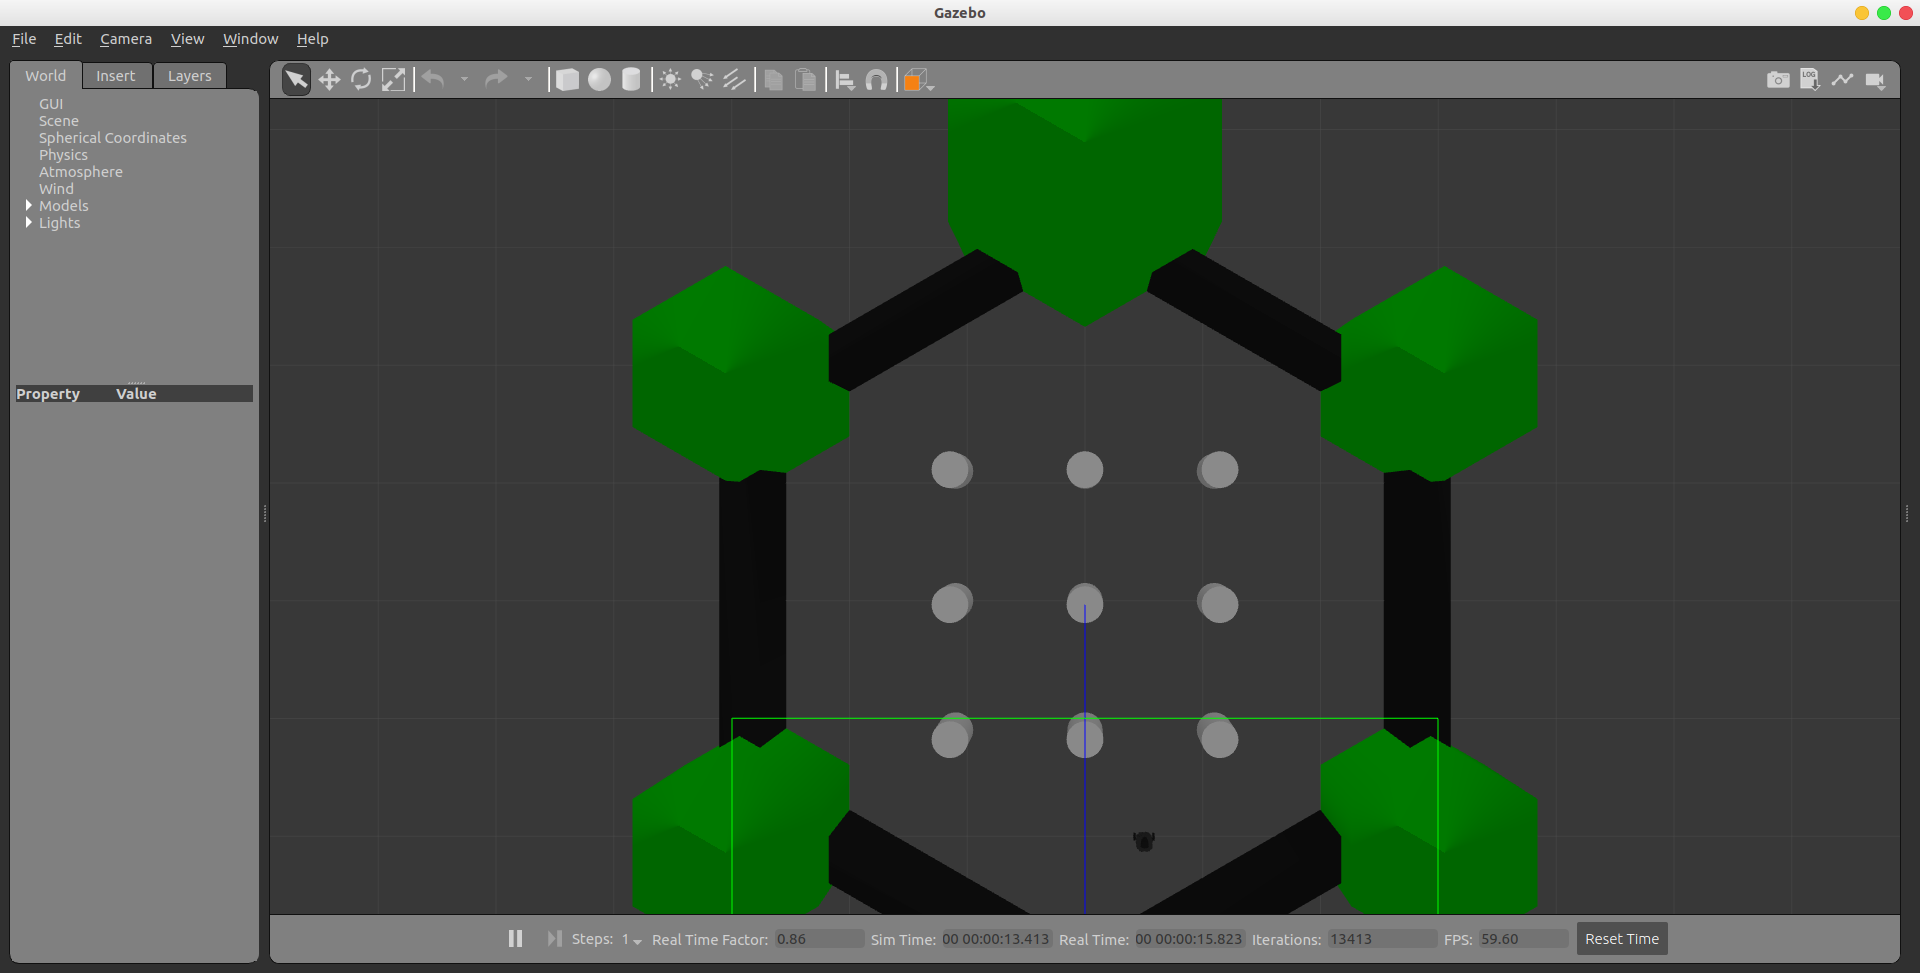Open the Camera menu
Viewport: 1920px width, 973px height.
pyautogui.click(x=125, y=39)
